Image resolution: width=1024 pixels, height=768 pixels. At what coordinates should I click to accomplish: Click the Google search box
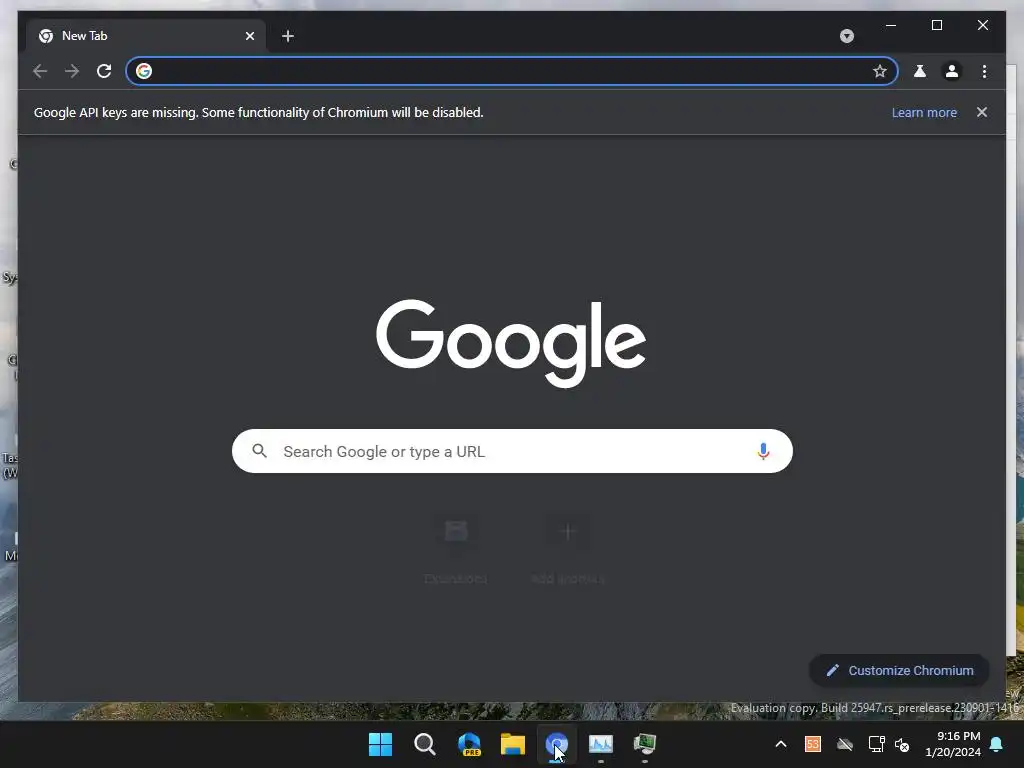512,451
